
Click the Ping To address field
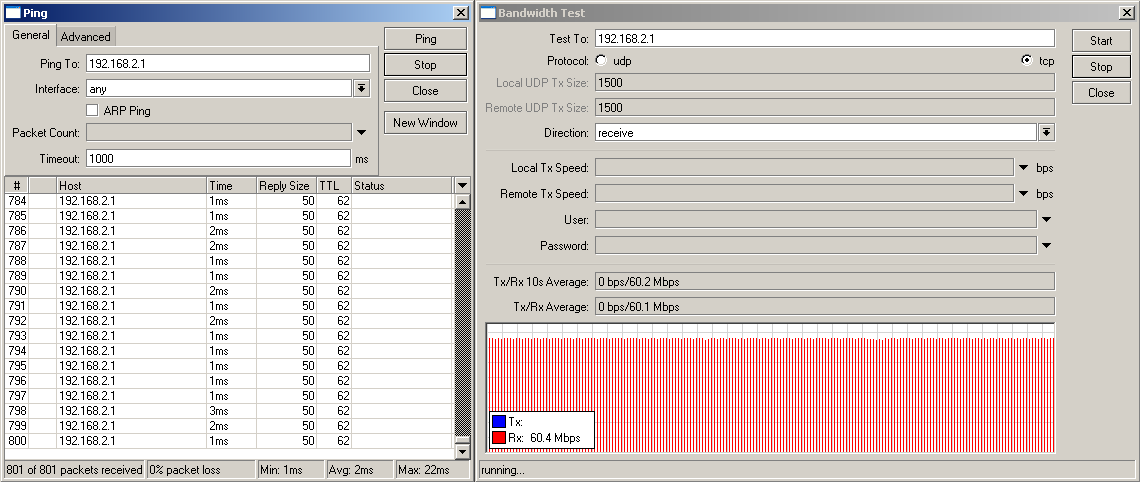[228, 63]
